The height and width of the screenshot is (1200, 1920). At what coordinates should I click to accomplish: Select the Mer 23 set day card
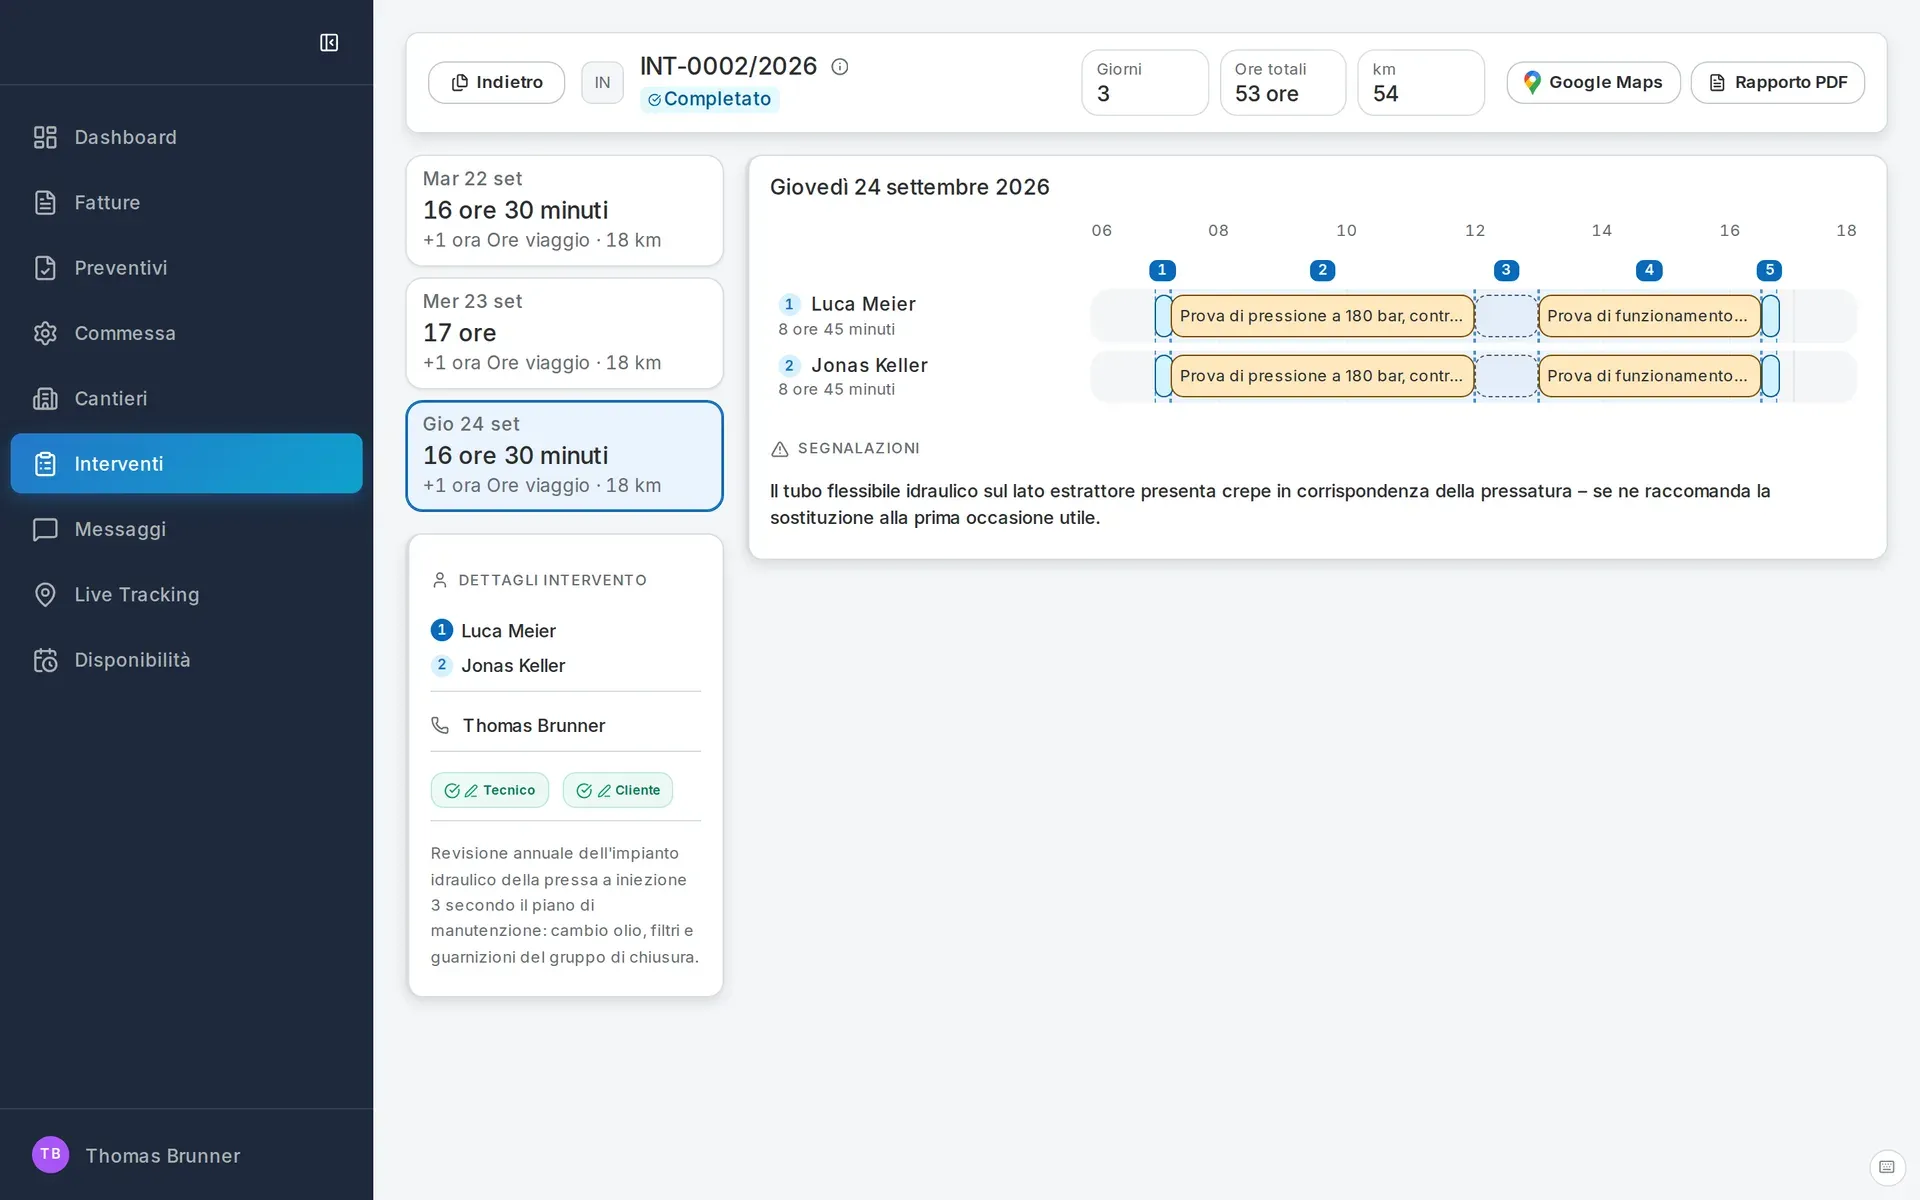coord(564,333)
